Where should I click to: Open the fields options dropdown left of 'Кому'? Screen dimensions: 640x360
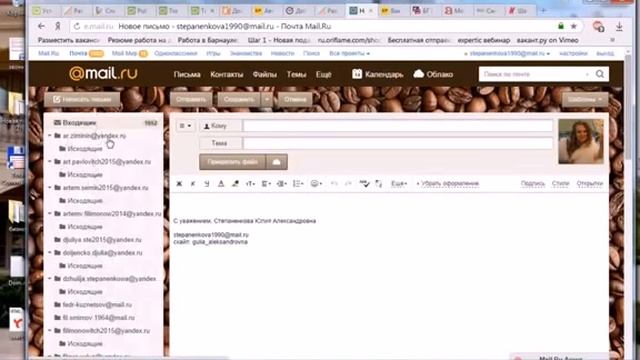pyautogui.click(x=185, y=126)
